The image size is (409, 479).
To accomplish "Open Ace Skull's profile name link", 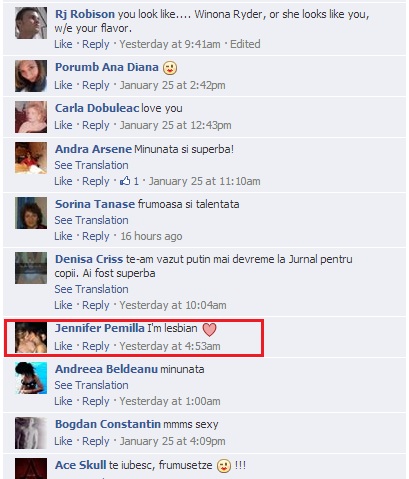I will [x=81, y=465].
